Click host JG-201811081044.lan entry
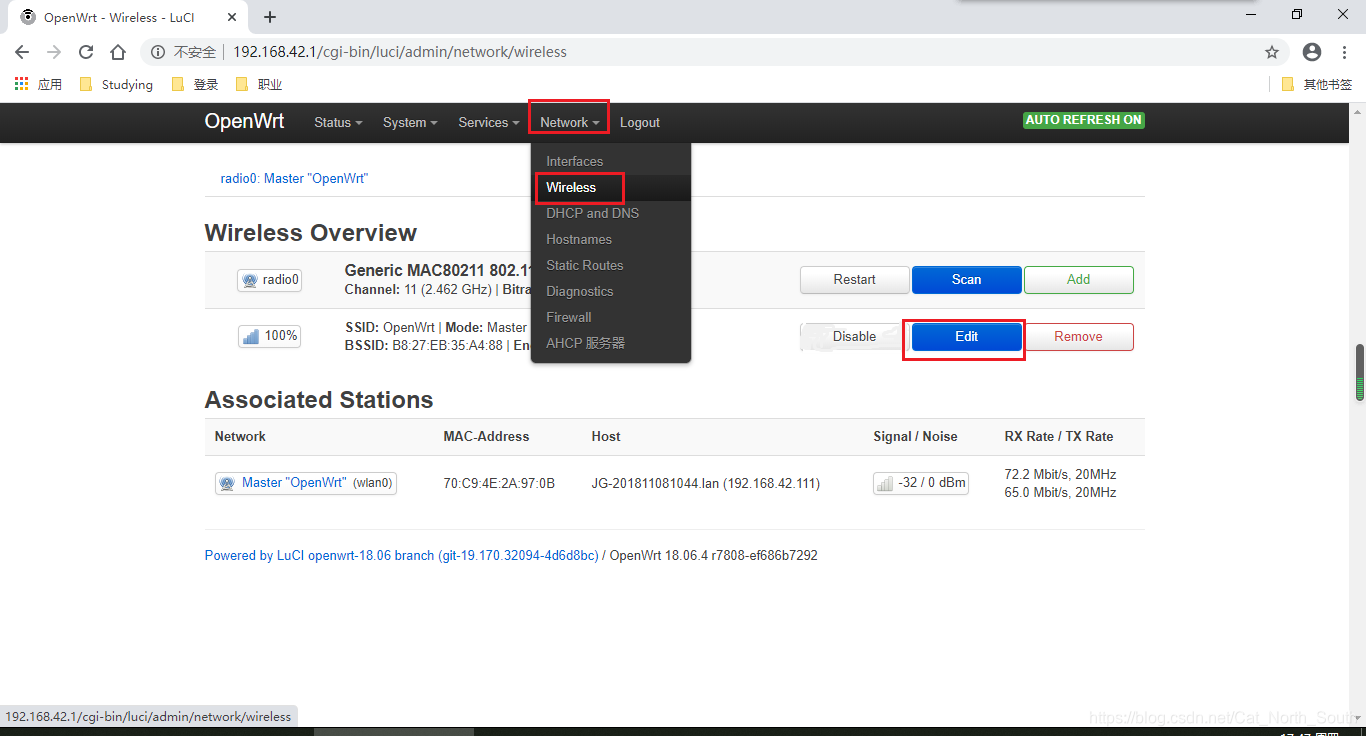1366x736 pixels. [706, 483]
